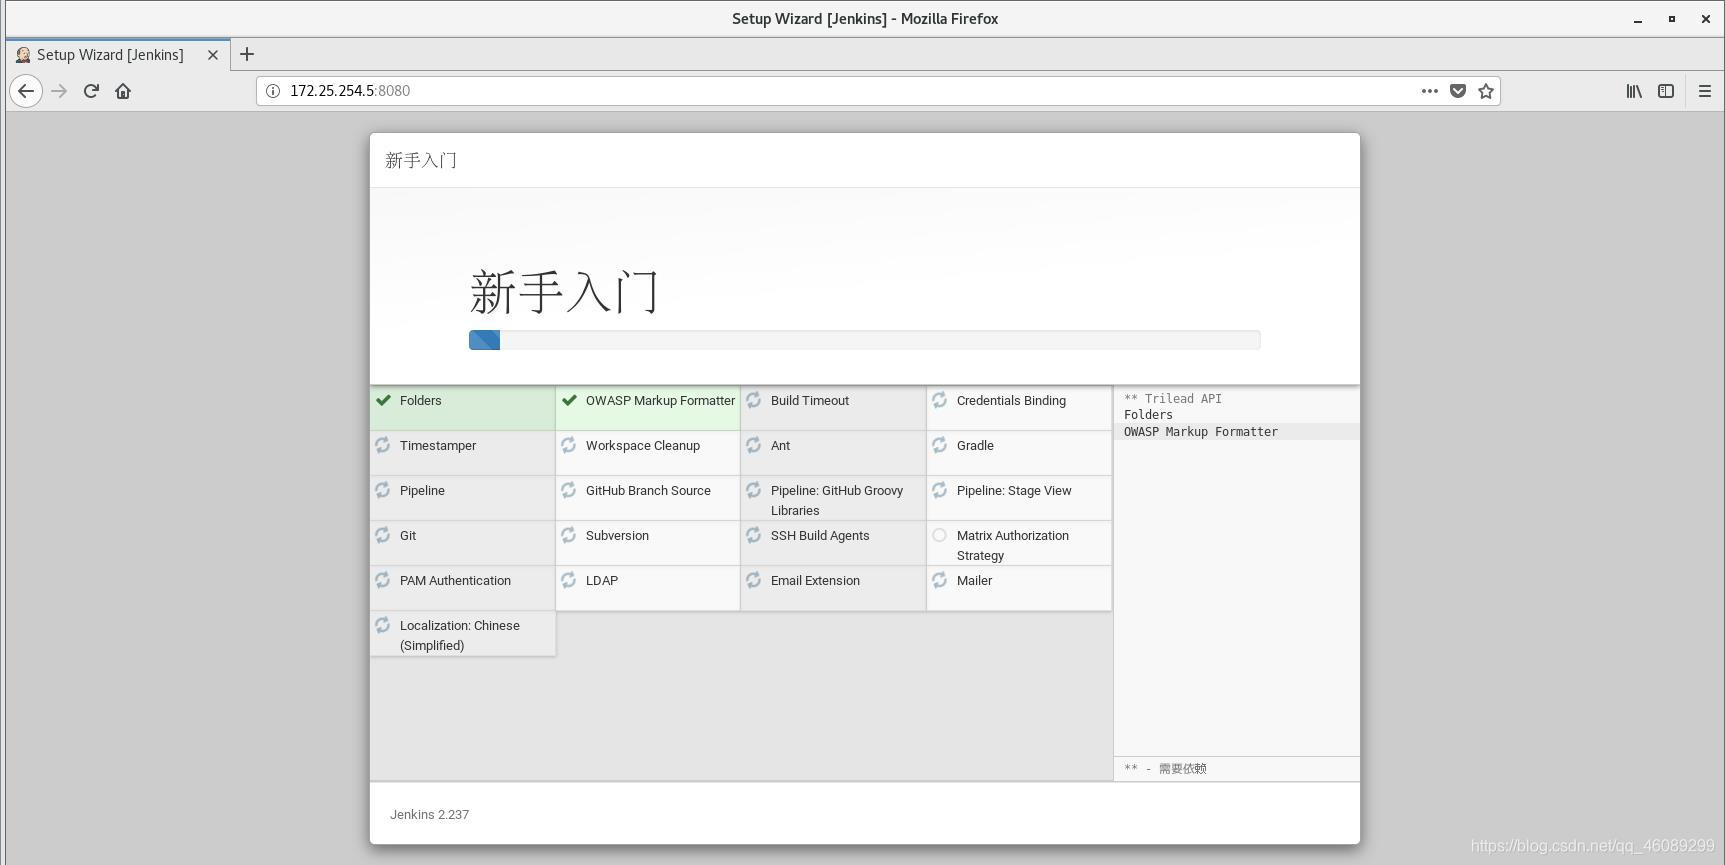1725x865 pixels.
Task: Click the Gradle plugin label
Action: click(x=975, y=446)
